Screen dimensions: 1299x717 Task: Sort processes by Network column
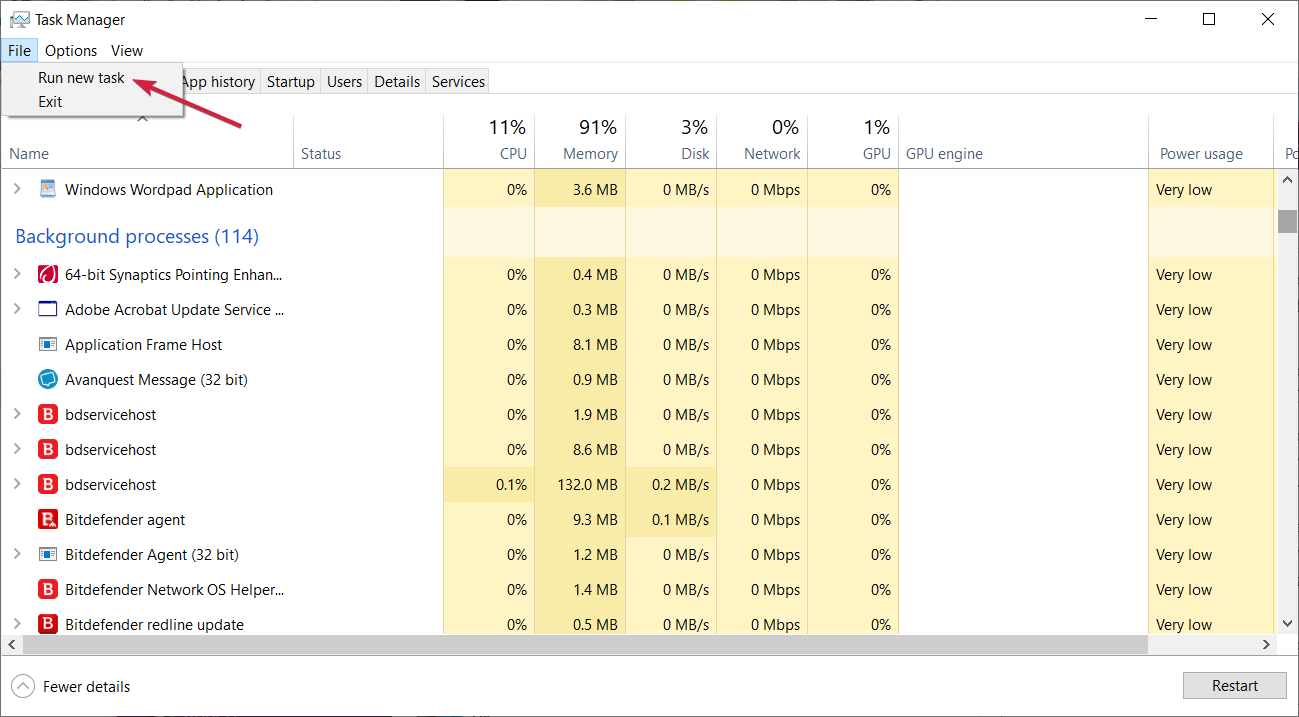[x=762, y=141]
